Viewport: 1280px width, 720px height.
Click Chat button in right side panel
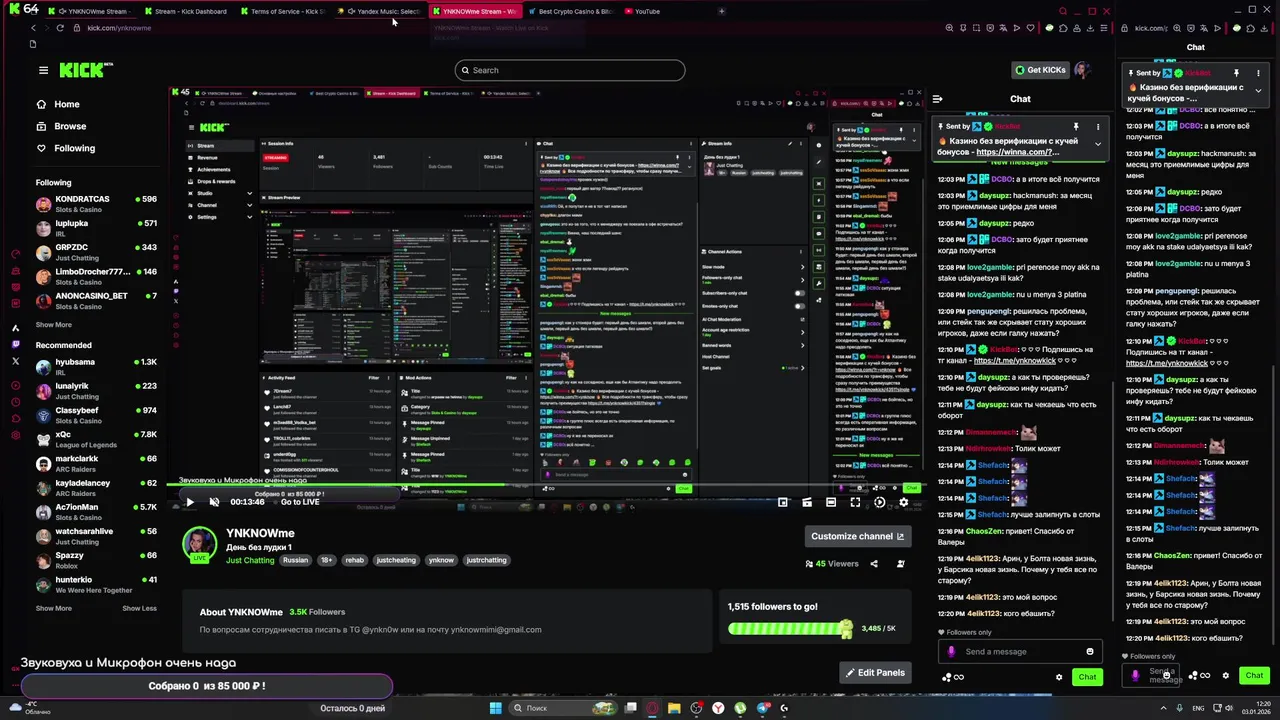1254,676
